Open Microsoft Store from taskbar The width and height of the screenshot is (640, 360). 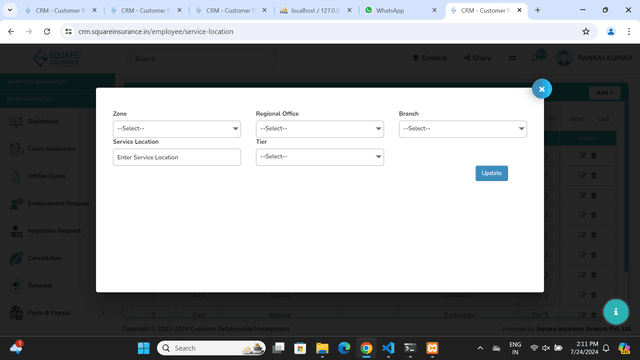point(300,348)
